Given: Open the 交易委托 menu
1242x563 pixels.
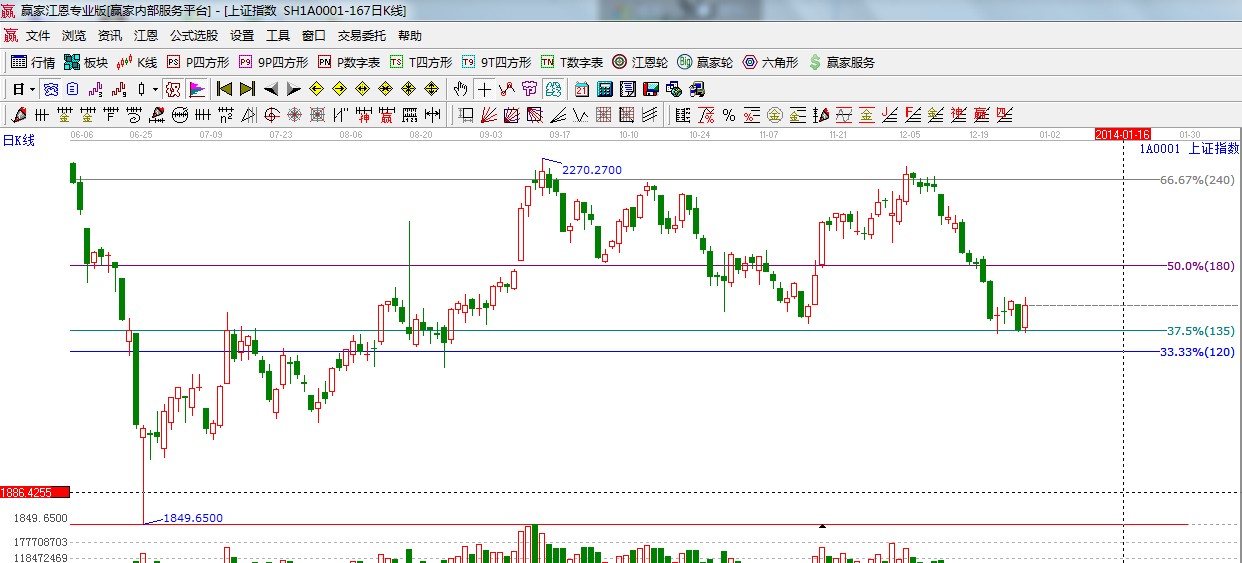Looking at the screenshot, I should (x=361, y=35).
